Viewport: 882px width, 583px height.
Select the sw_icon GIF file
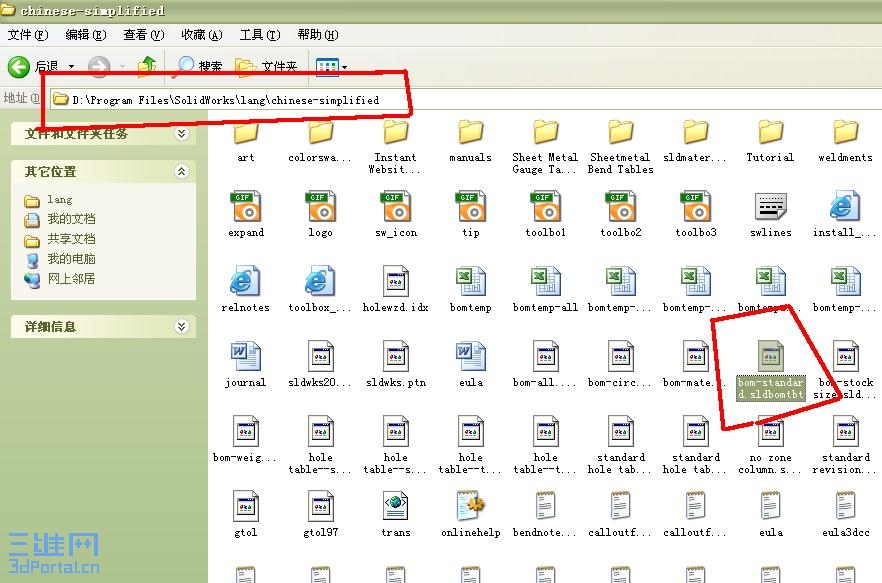pyautogui.click(x=396, y=214)
